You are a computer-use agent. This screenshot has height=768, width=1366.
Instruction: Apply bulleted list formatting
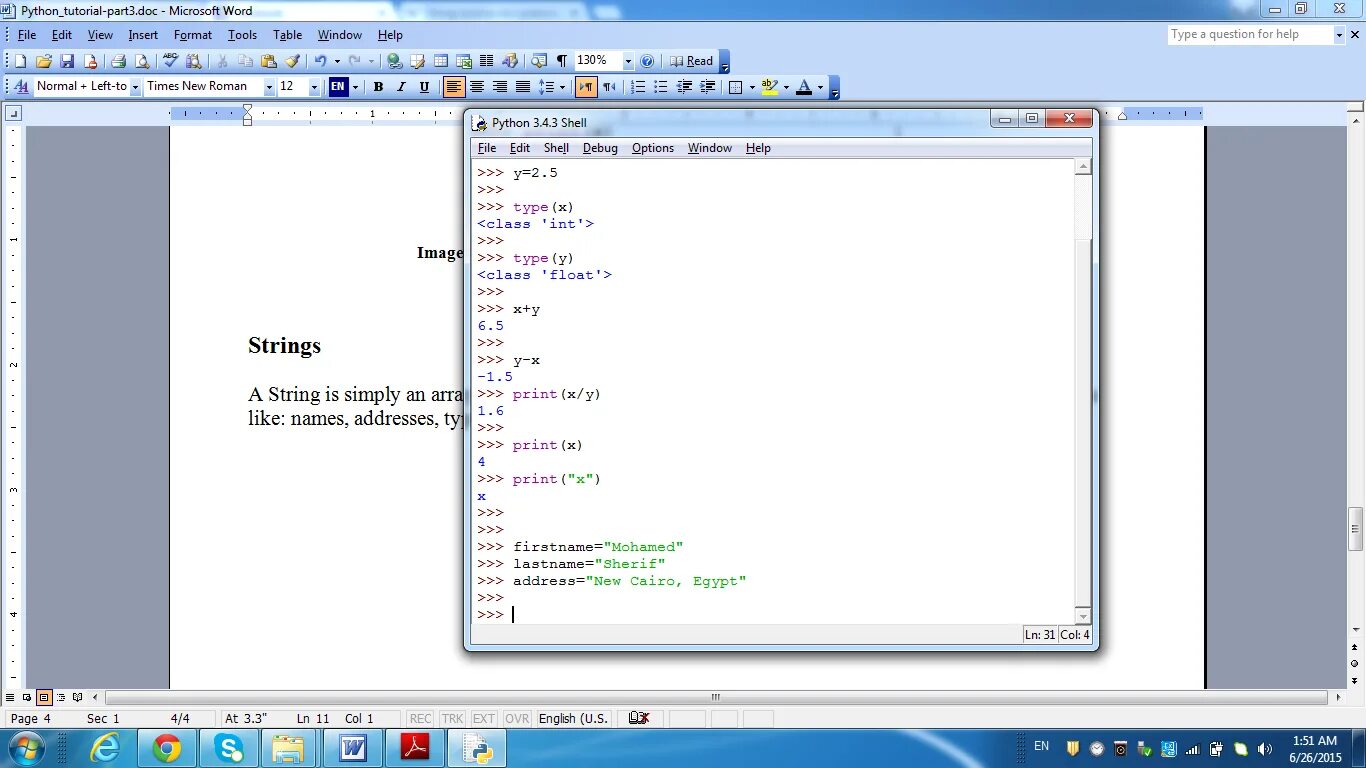661,87
